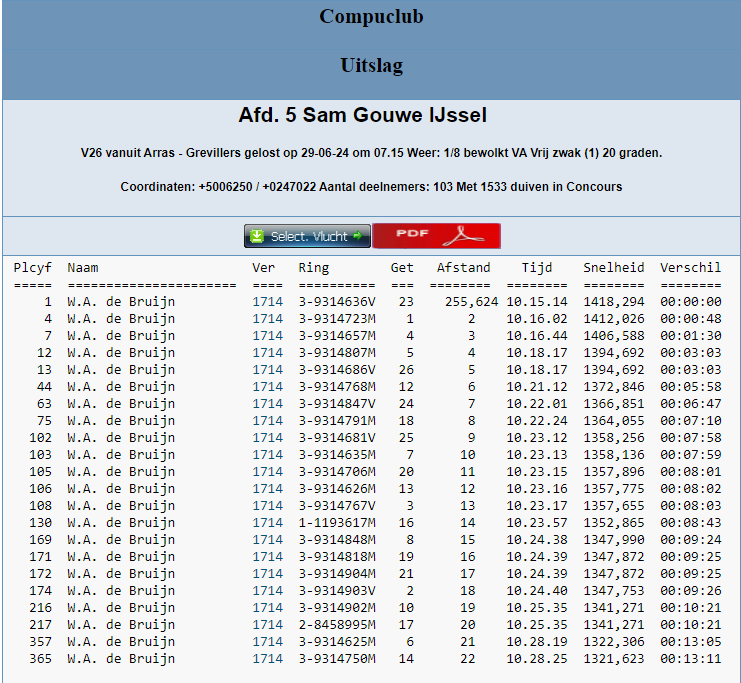This screenshot has width=741, height=683.
Task: Click the 1714 link for ring 3-9314848M
Action: click(x=267, y=539)
